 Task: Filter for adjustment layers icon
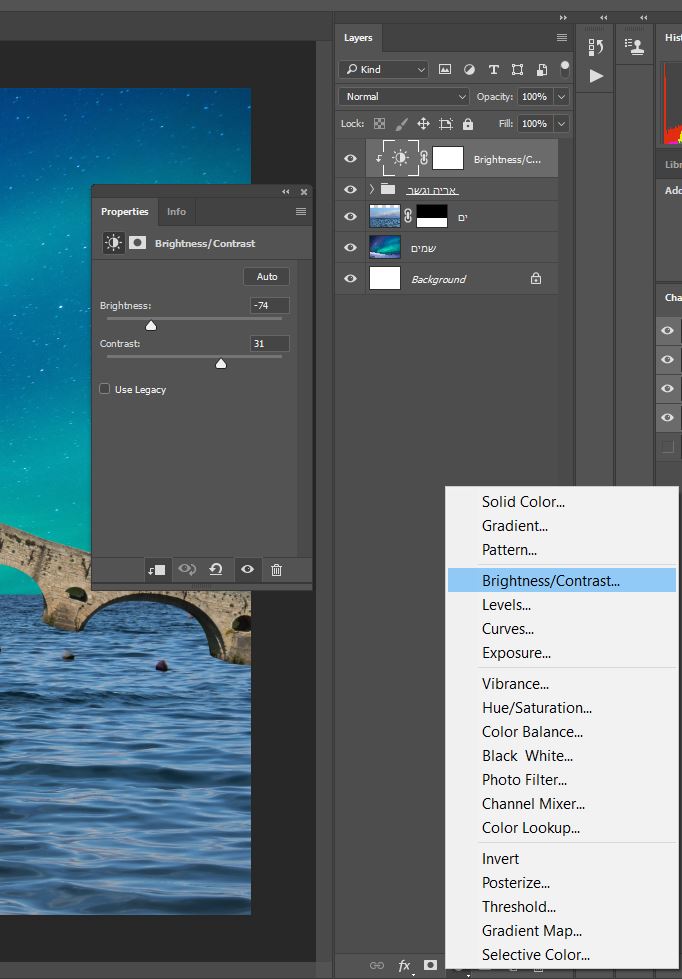(469, 70)
